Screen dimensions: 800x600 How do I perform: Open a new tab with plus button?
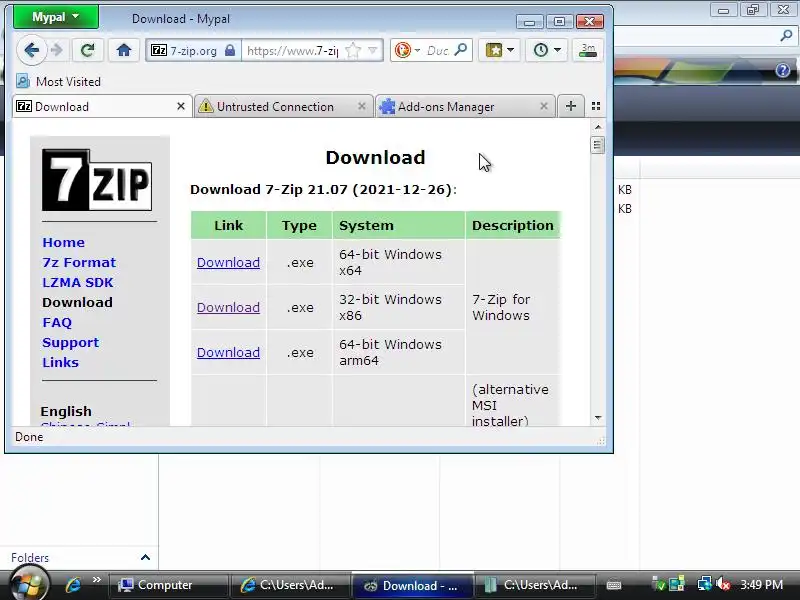pyautogui.click(x=571, y=106)
